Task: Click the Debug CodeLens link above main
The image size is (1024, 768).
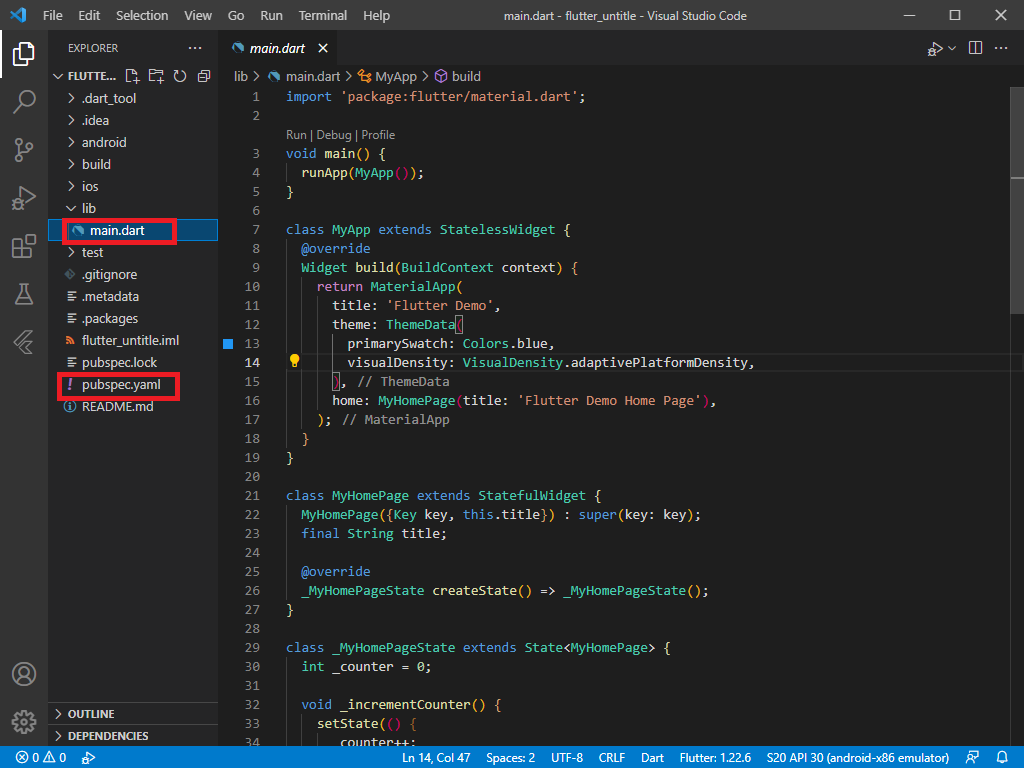Action: (333, 135)
